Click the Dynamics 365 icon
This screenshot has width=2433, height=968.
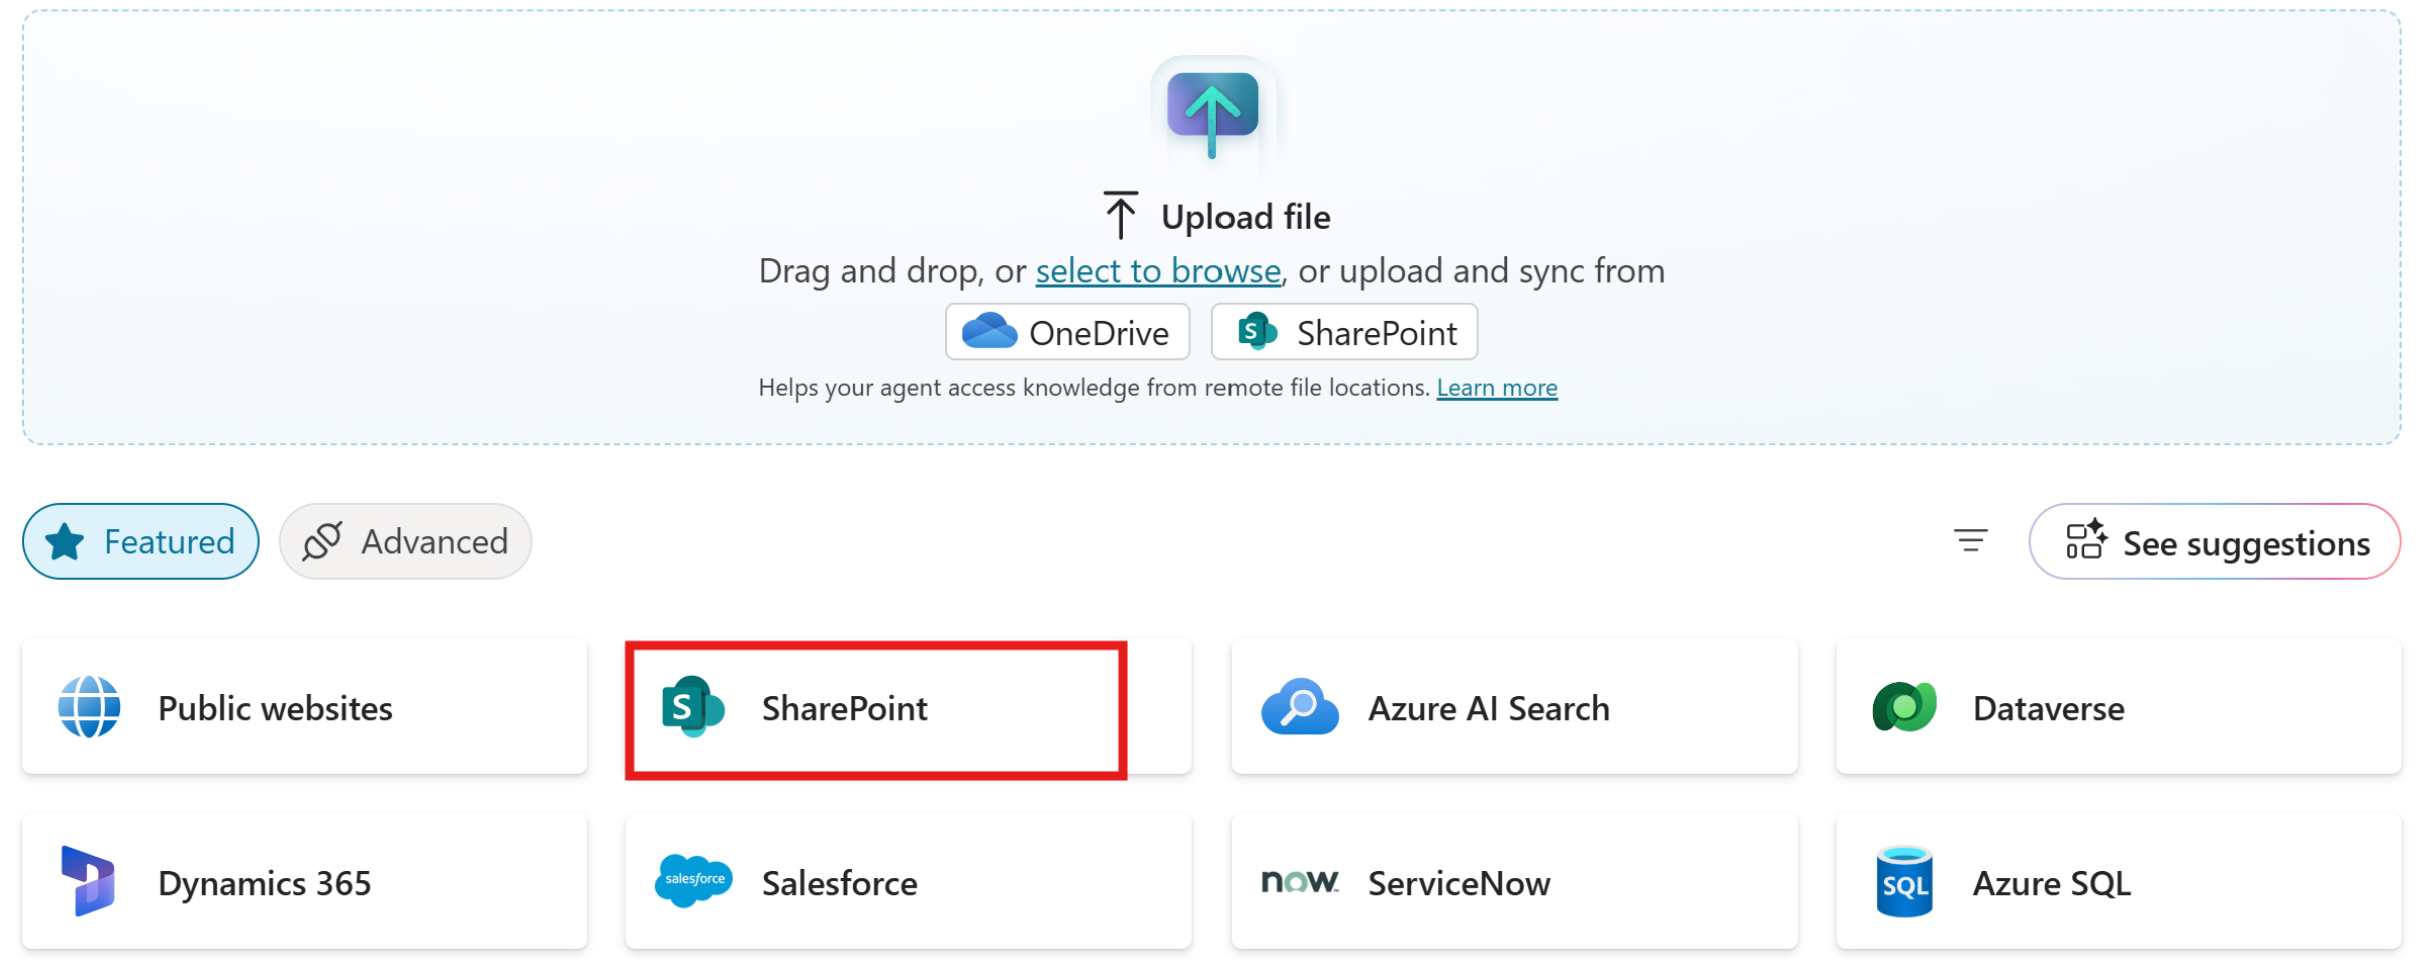(85, 882)
